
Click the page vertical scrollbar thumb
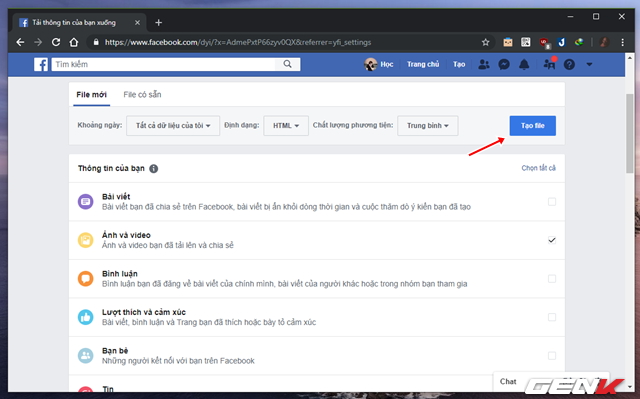630,134
